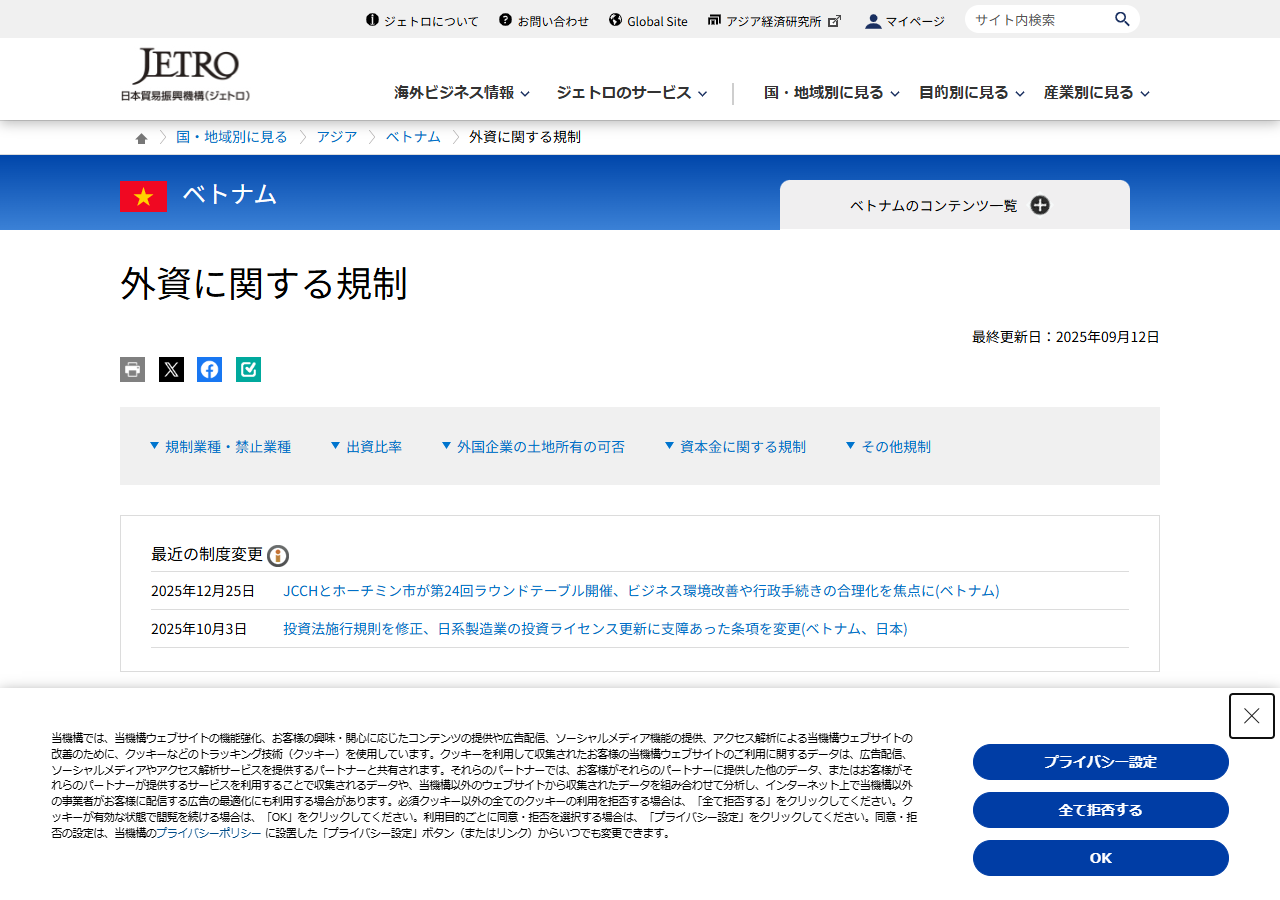
Task: Click OK cookie button
Action: pyautogui.click(x=1101, y=858)
